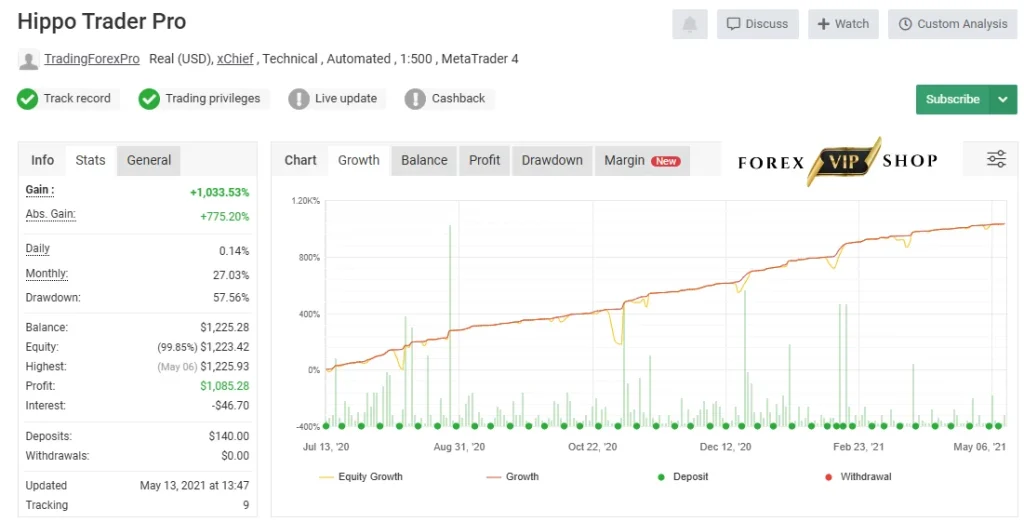Image resolution: width=1024 pixels, height=522 pixels.
Task: Click the Forex VIP Shop logo
Action: coord(838,161)
